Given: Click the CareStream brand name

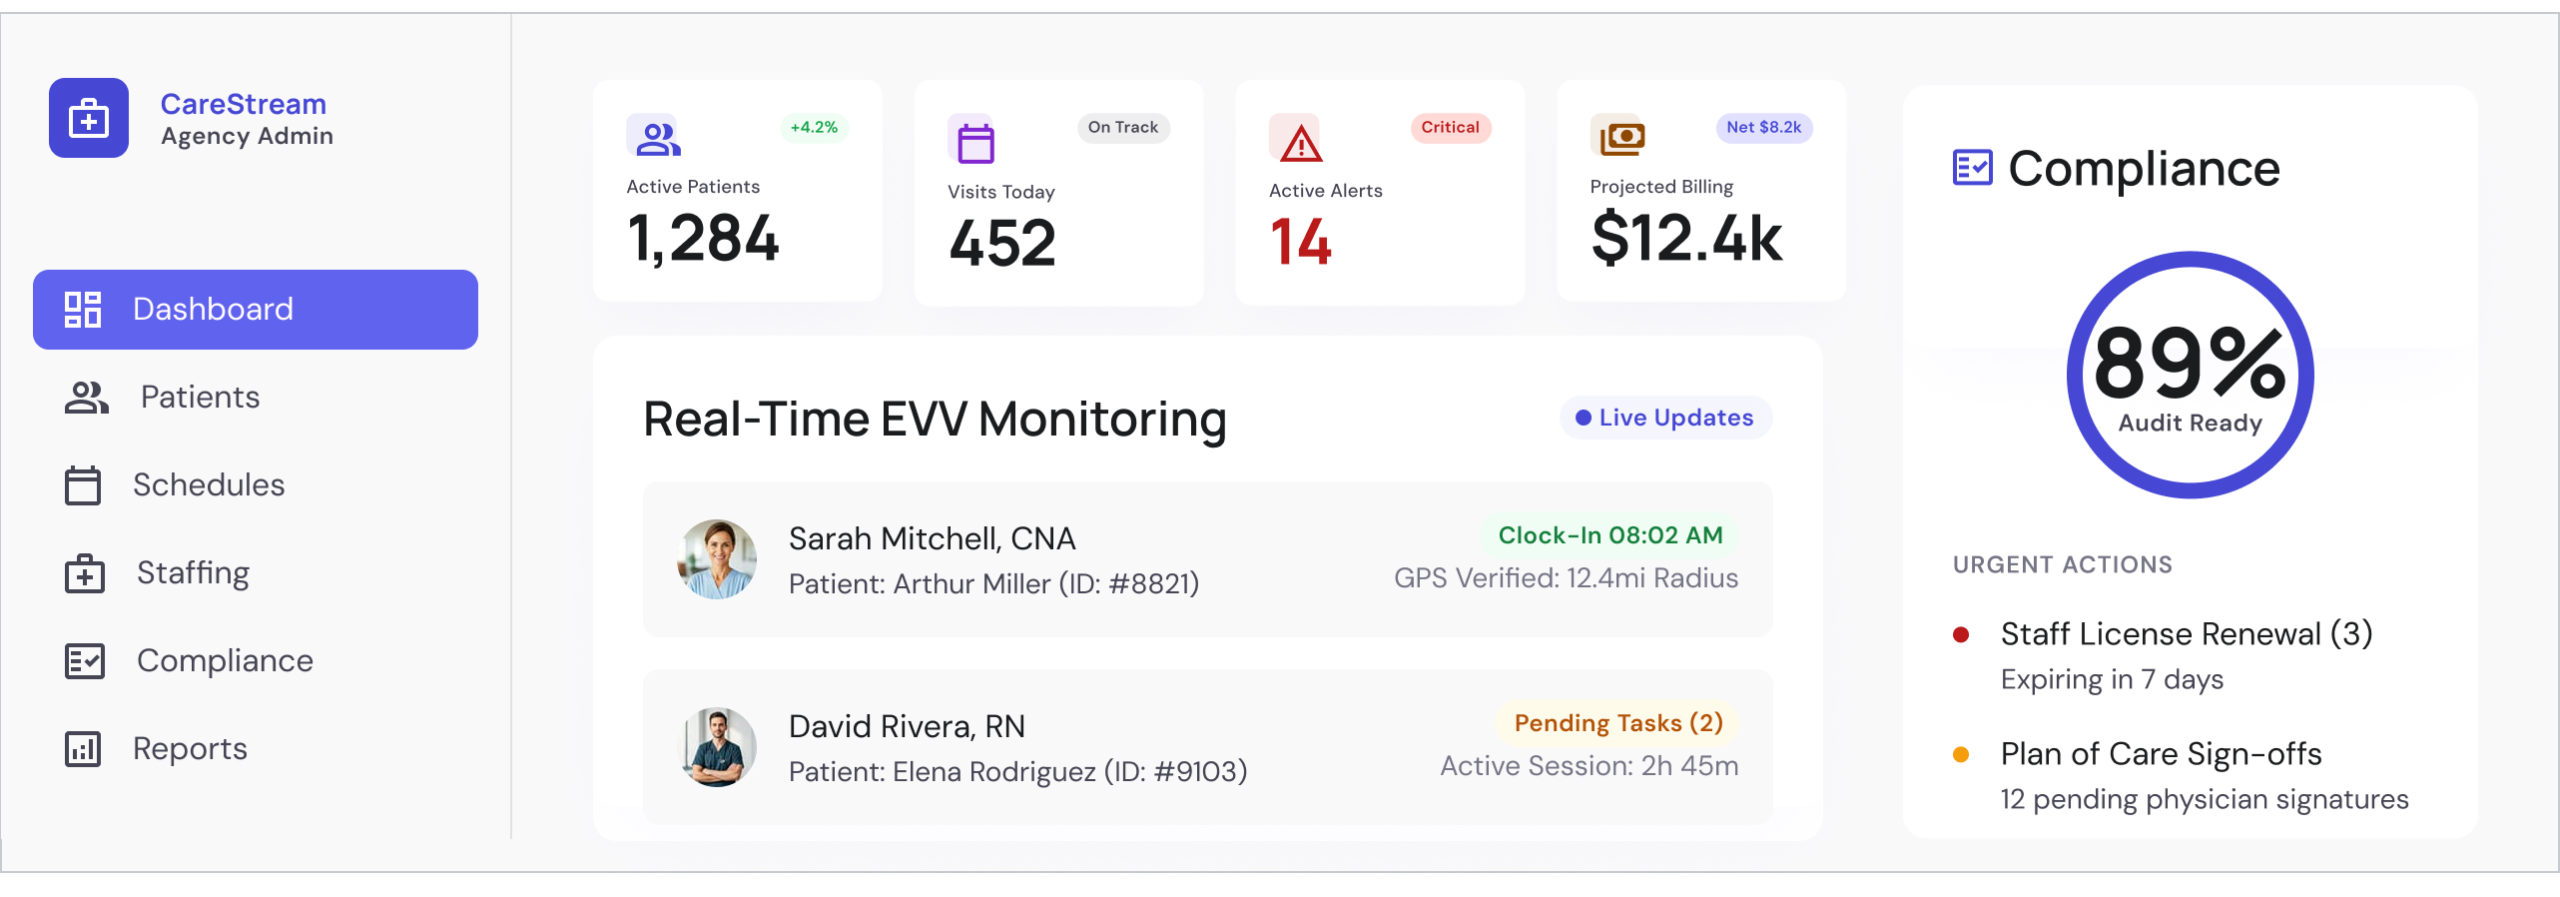Looking at the screenshot, I should click(243, 104).
